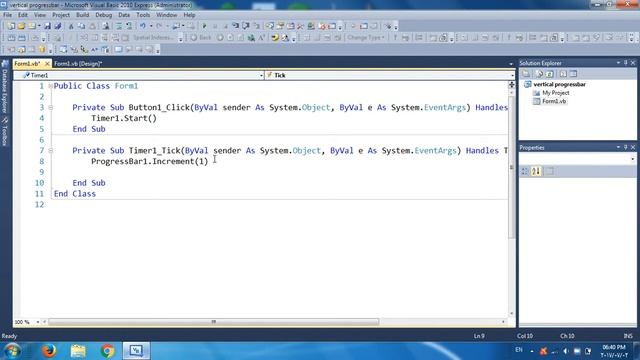
Task: Click the Comment out selected lines icon
Action: tap(118, 26)
